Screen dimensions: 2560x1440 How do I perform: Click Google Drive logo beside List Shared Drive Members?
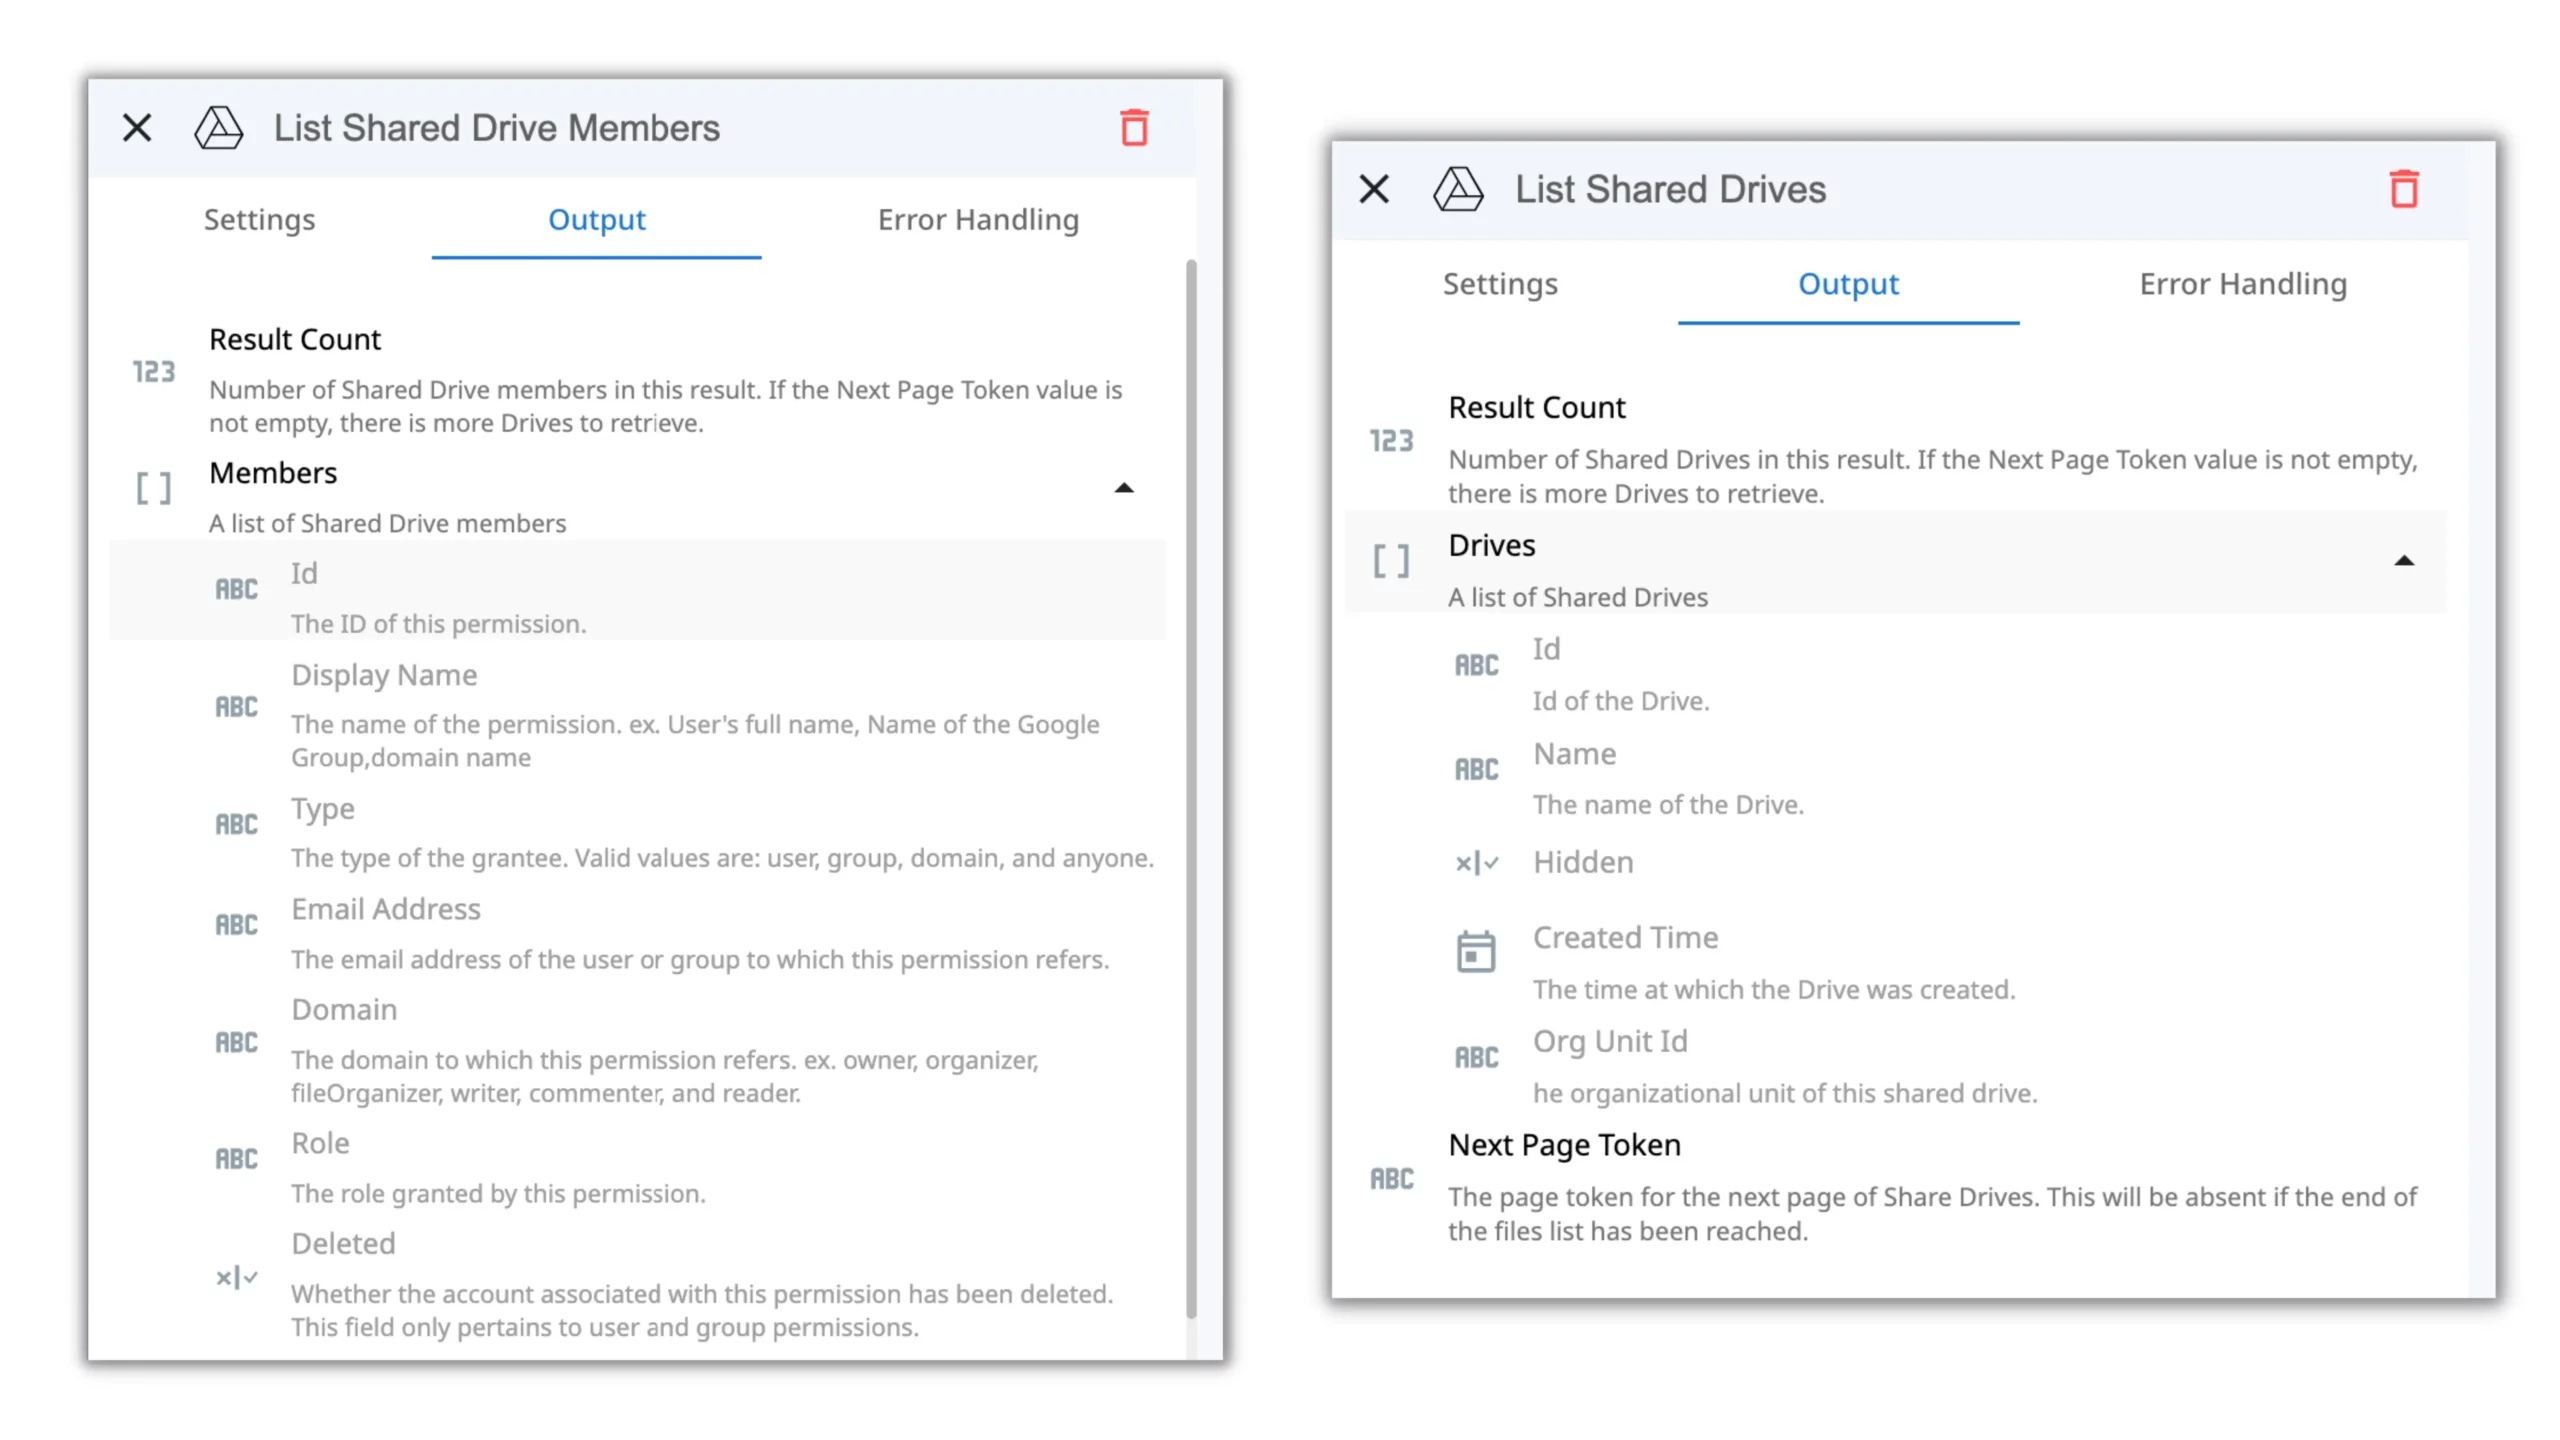click(x=218, y=128)
